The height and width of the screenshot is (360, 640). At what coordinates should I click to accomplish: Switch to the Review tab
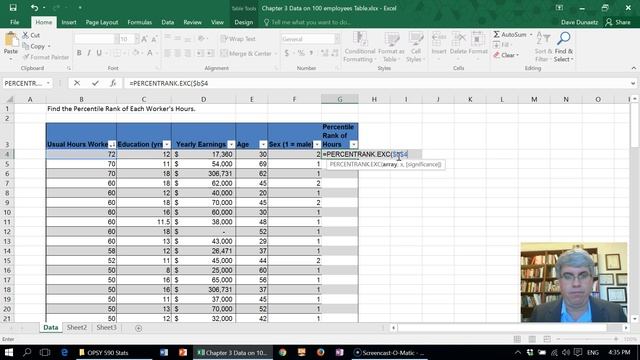(x=192, y=22)
